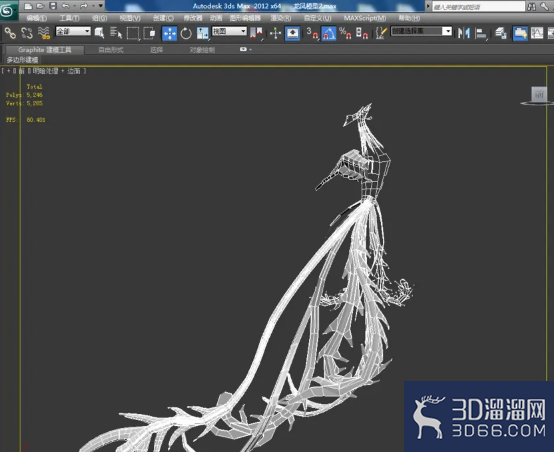Switch to the 选择 ribbon tab
554x452 pixels.
[x=156, y=50]
